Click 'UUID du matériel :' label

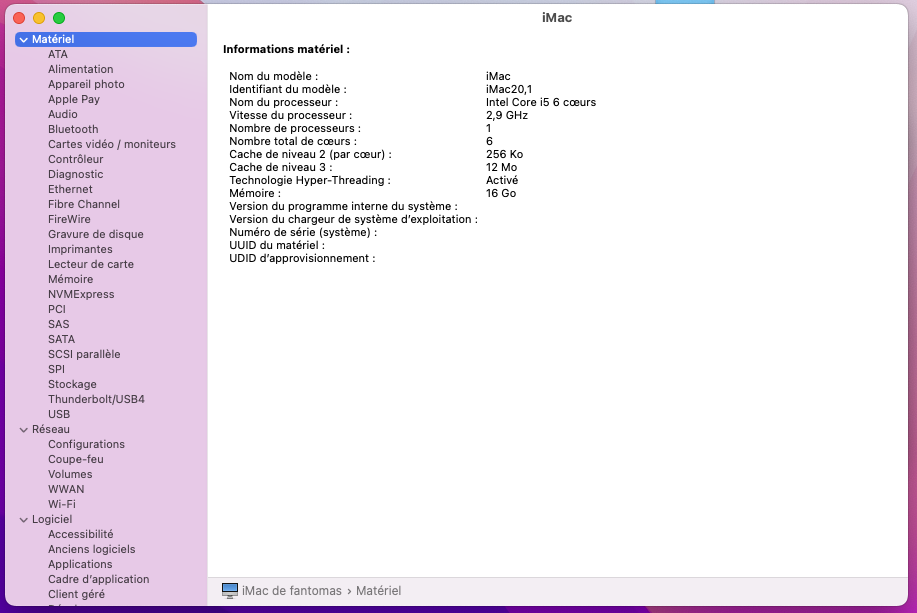pyautogui.click(x=277, y=245)
